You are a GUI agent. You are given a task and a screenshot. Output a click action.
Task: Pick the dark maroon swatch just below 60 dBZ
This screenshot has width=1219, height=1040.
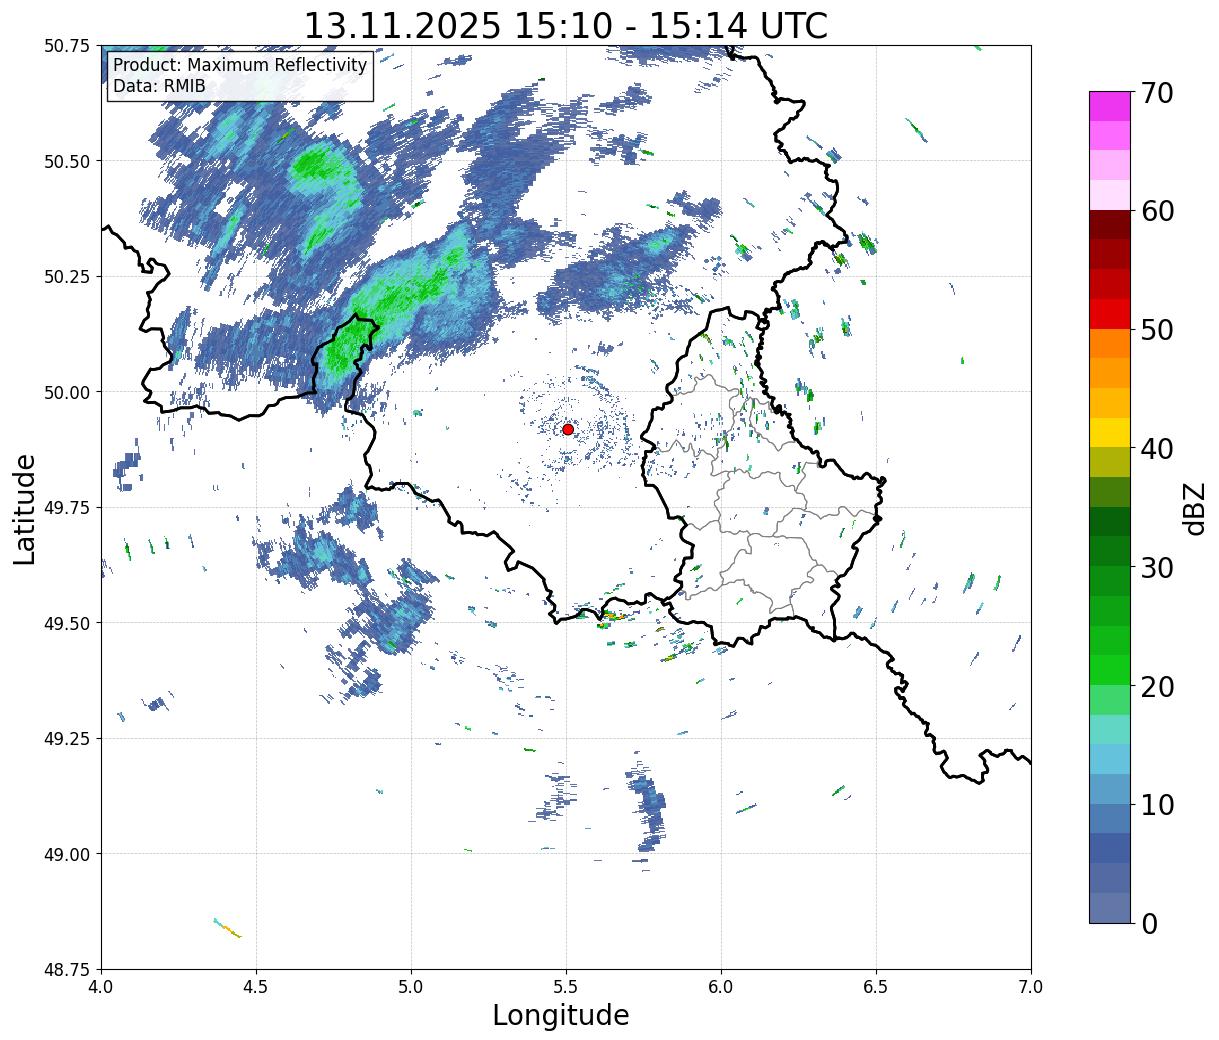(1110, 225)
